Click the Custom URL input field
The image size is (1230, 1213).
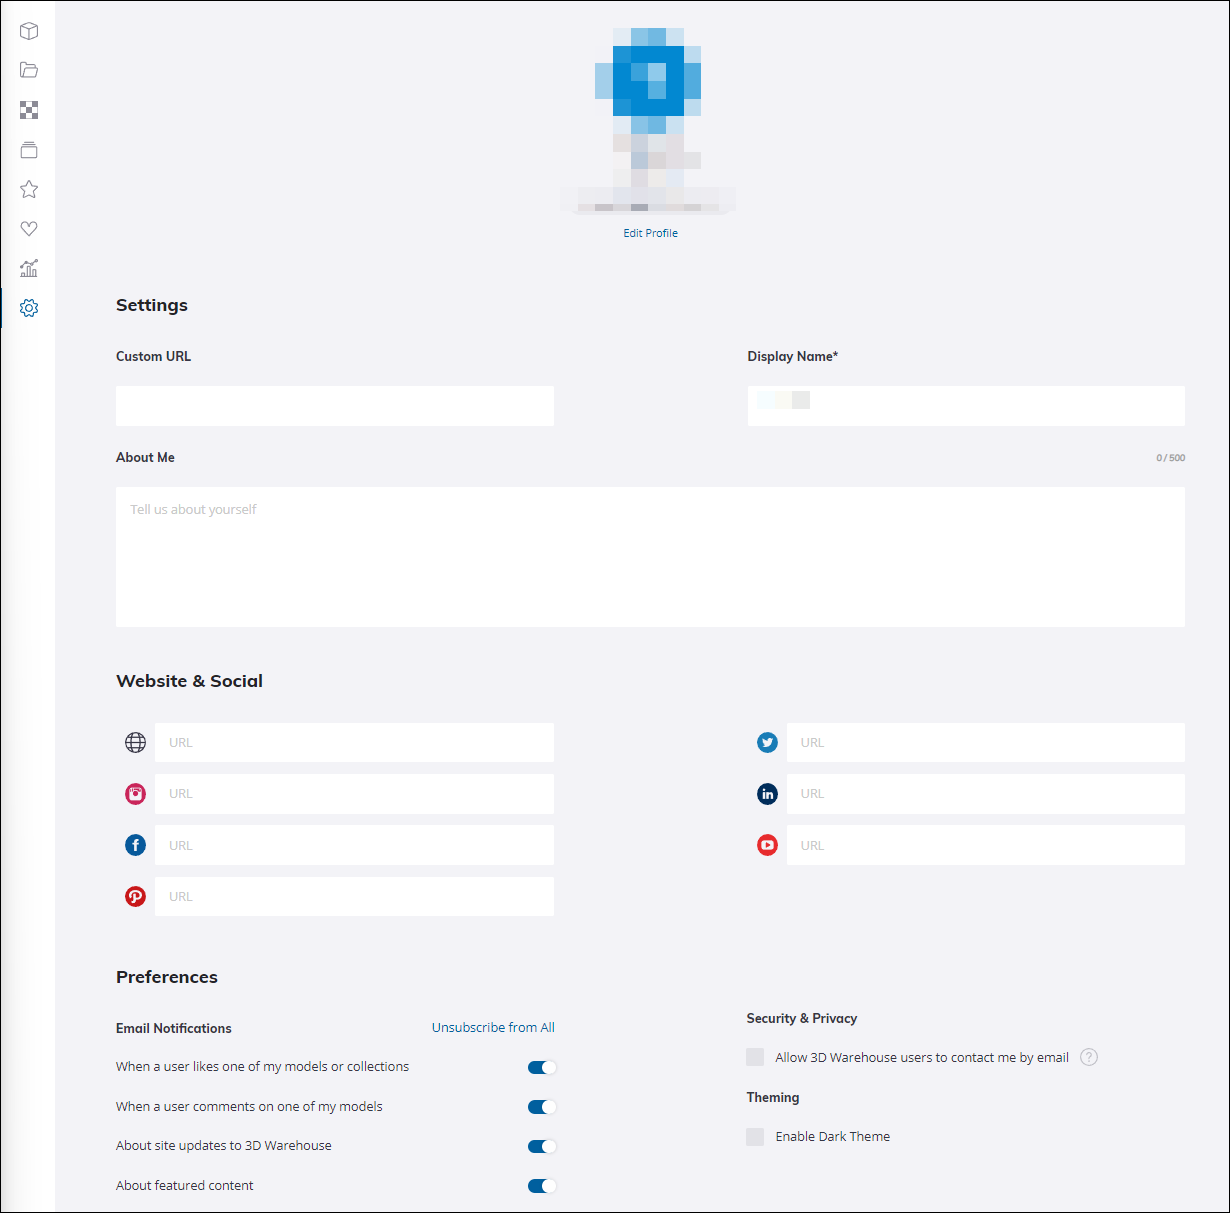(x=334, y=406)
